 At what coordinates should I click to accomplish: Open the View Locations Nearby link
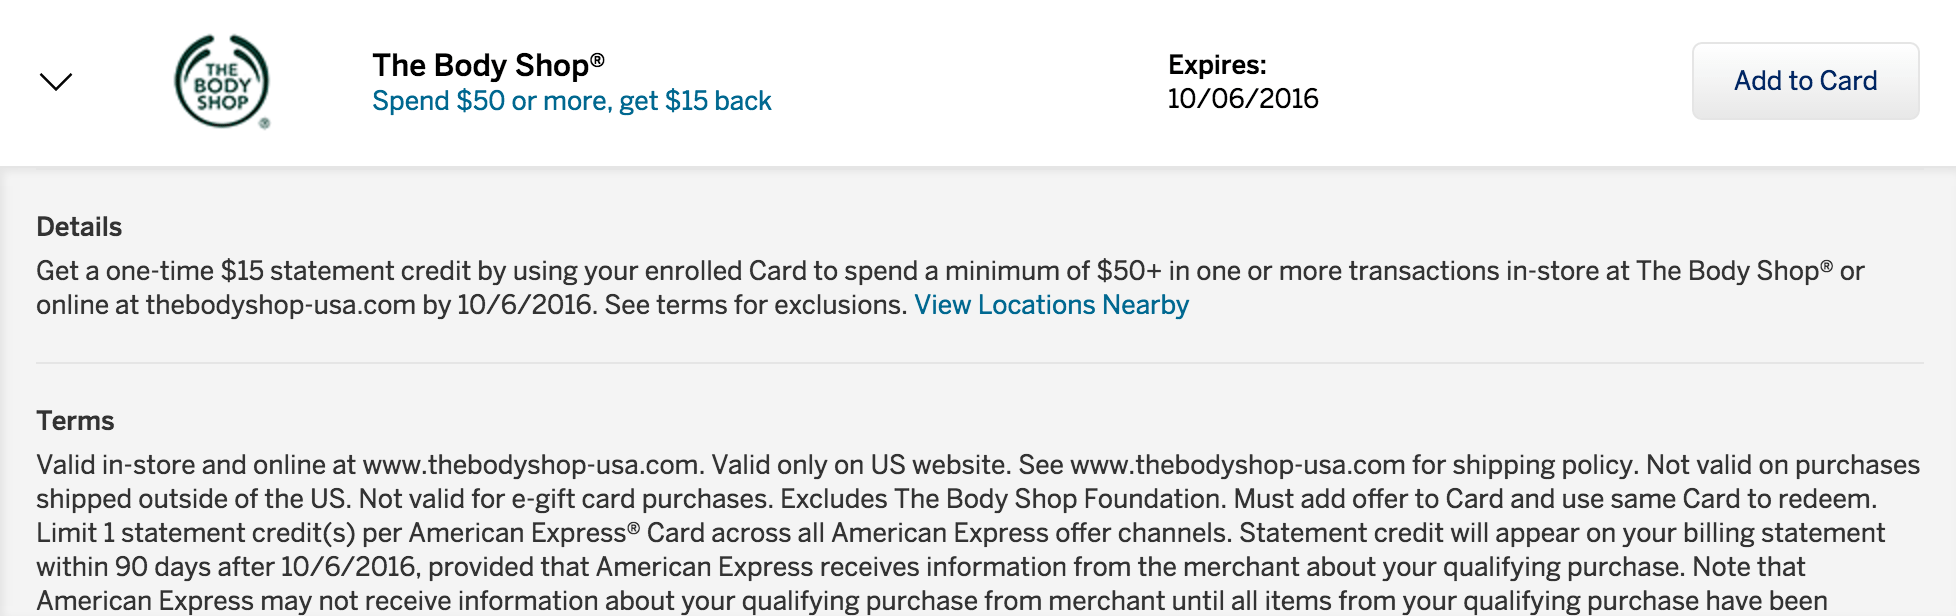(1051, 305)
